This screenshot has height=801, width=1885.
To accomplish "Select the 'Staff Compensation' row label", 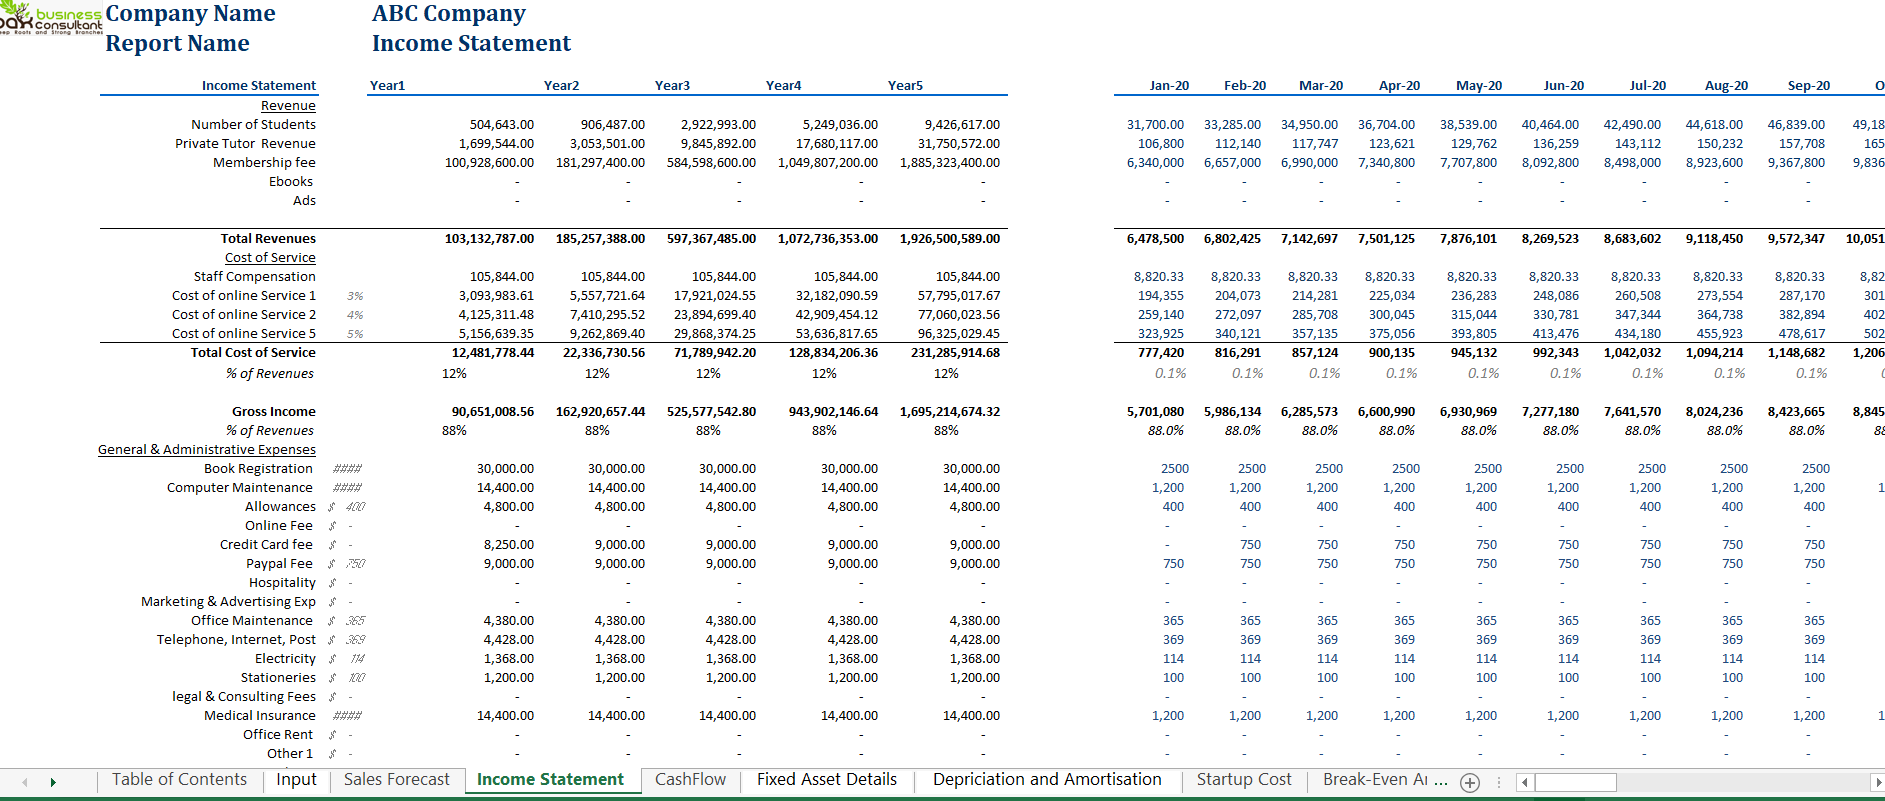I will pyautogui.click(x=255, y=277).
